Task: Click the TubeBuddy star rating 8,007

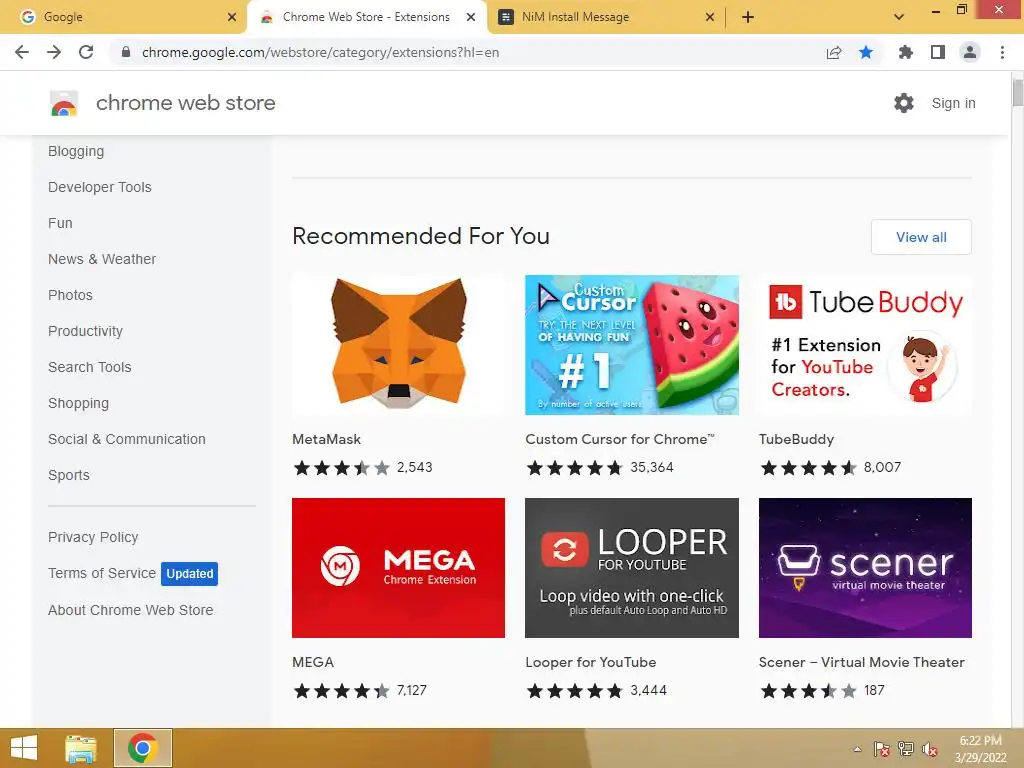Action: (830, 468)
